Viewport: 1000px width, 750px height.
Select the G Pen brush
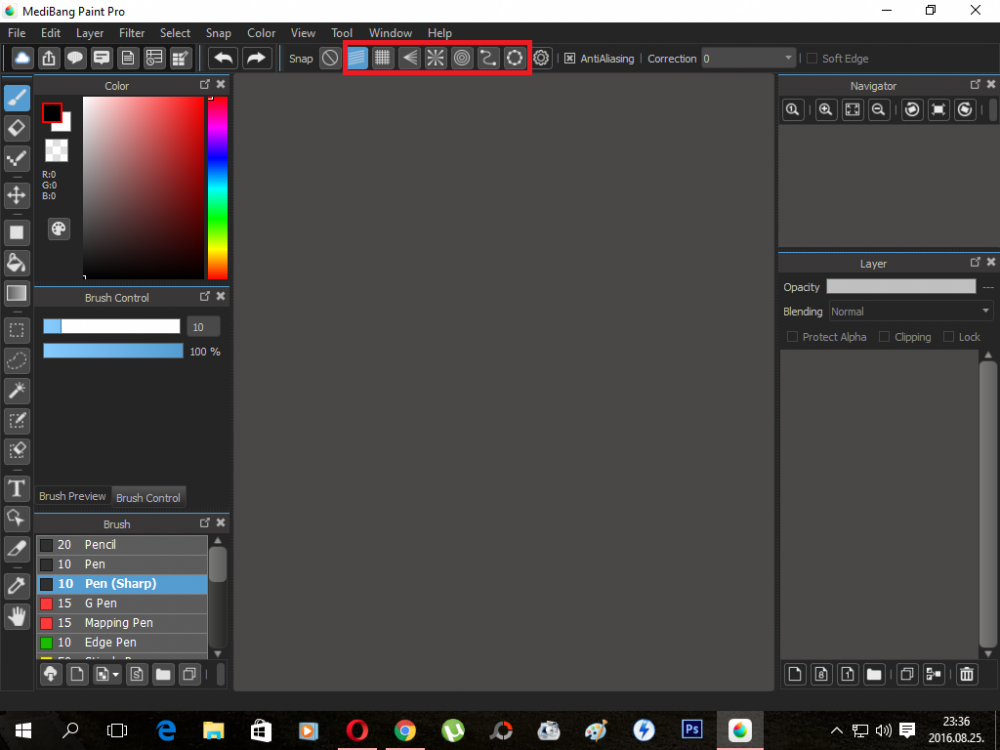[x=100, y=603]
